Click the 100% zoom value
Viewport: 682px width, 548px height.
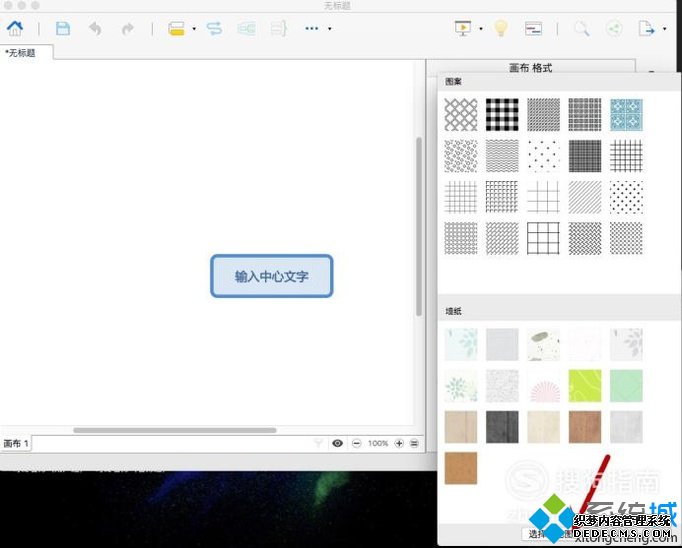tap(378, 443)
